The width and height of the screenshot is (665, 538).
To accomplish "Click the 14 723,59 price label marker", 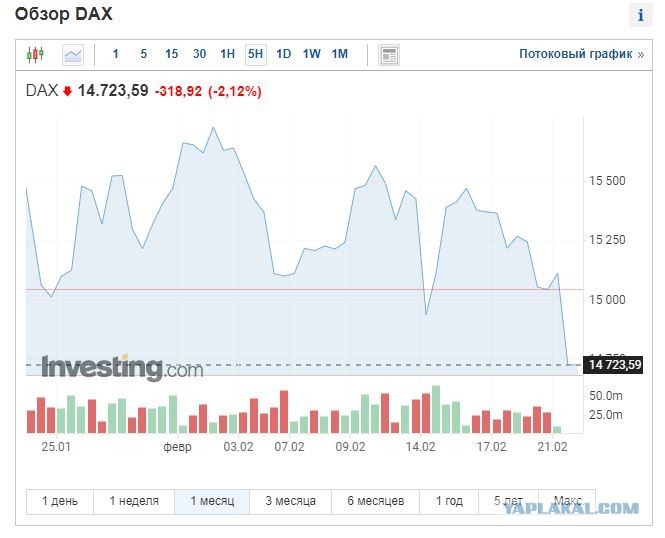I will [x=613, y=365].
